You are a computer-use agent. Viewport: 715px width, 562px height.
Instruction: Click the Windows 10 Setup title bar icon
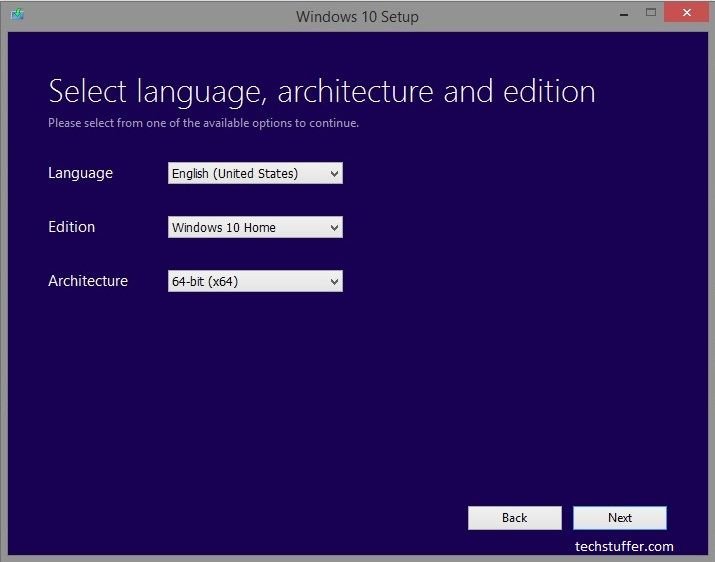point(17,15)
